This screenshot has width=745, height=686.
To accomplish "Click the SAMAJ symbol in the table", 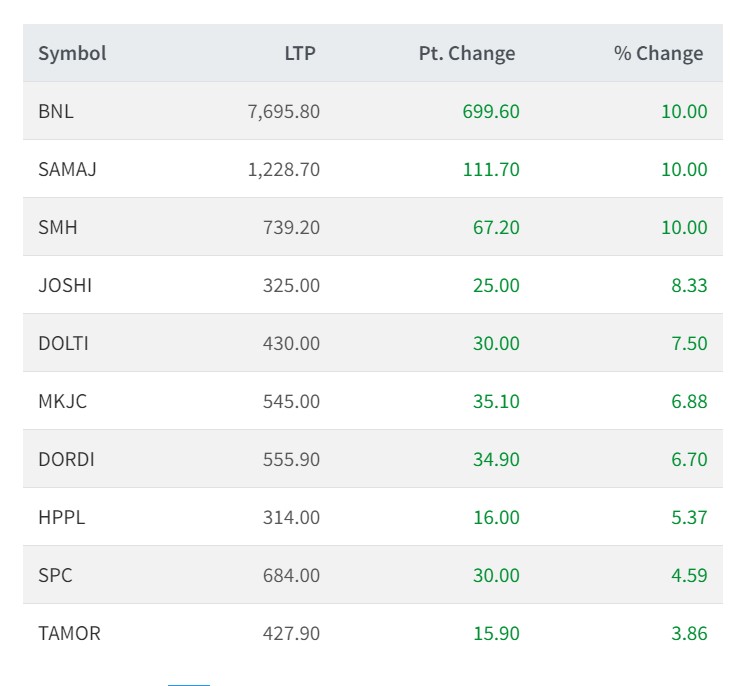I will [x=67, y=169].
